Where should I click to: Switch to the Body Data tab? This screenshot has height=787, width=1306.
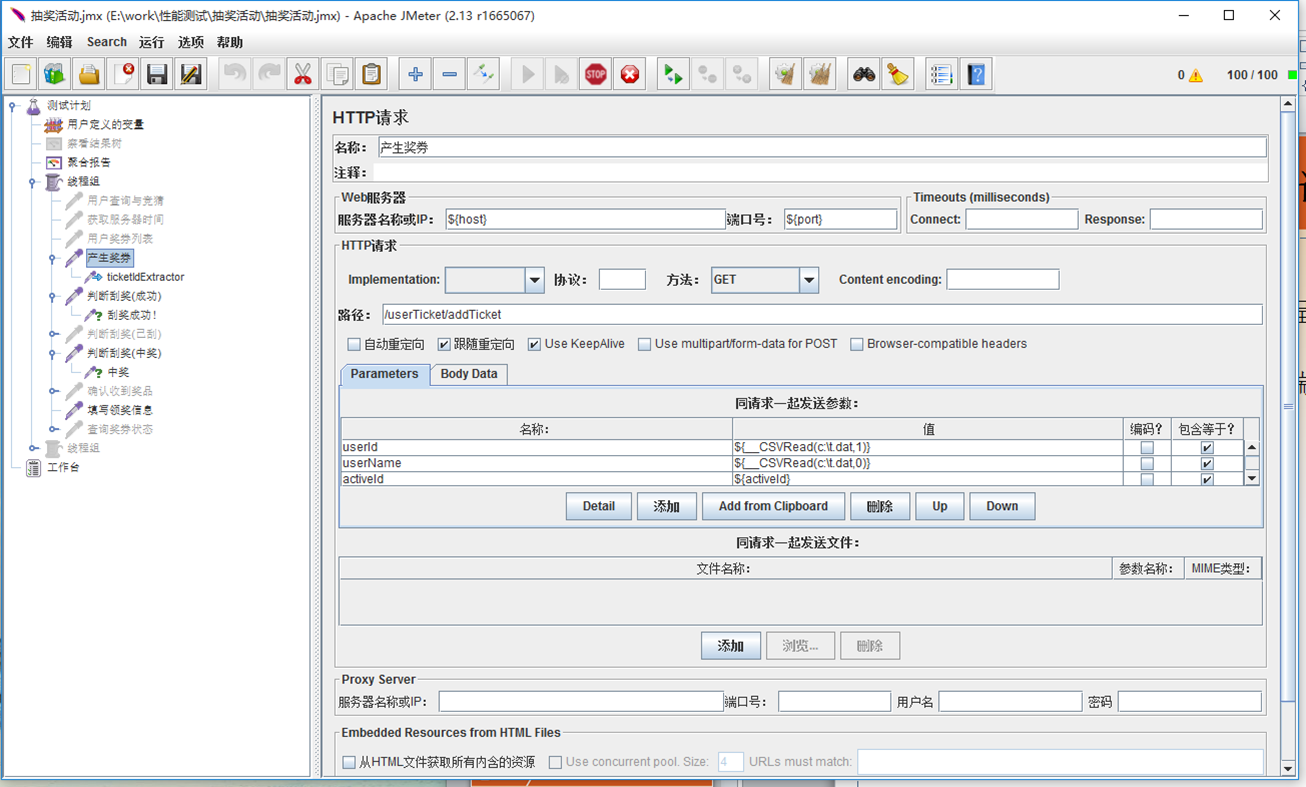[469, 374]
